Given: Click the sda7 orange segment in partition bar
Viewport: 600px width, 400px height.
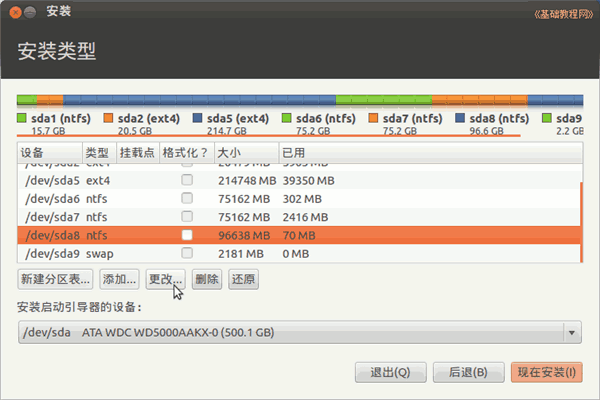Looking at the screenshot, I should point(480,100).
